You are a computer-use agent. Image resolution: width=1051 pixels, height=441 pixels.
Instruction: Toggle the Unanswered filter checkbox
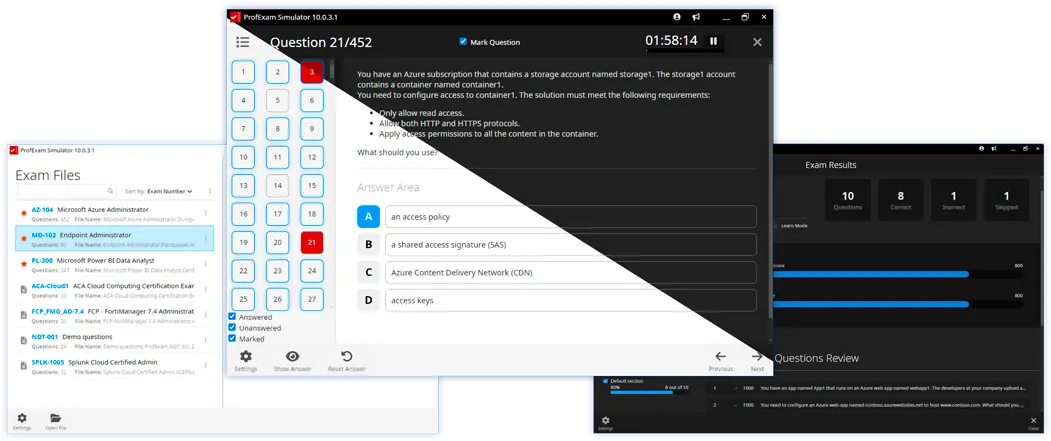click(x=232, y=328)
